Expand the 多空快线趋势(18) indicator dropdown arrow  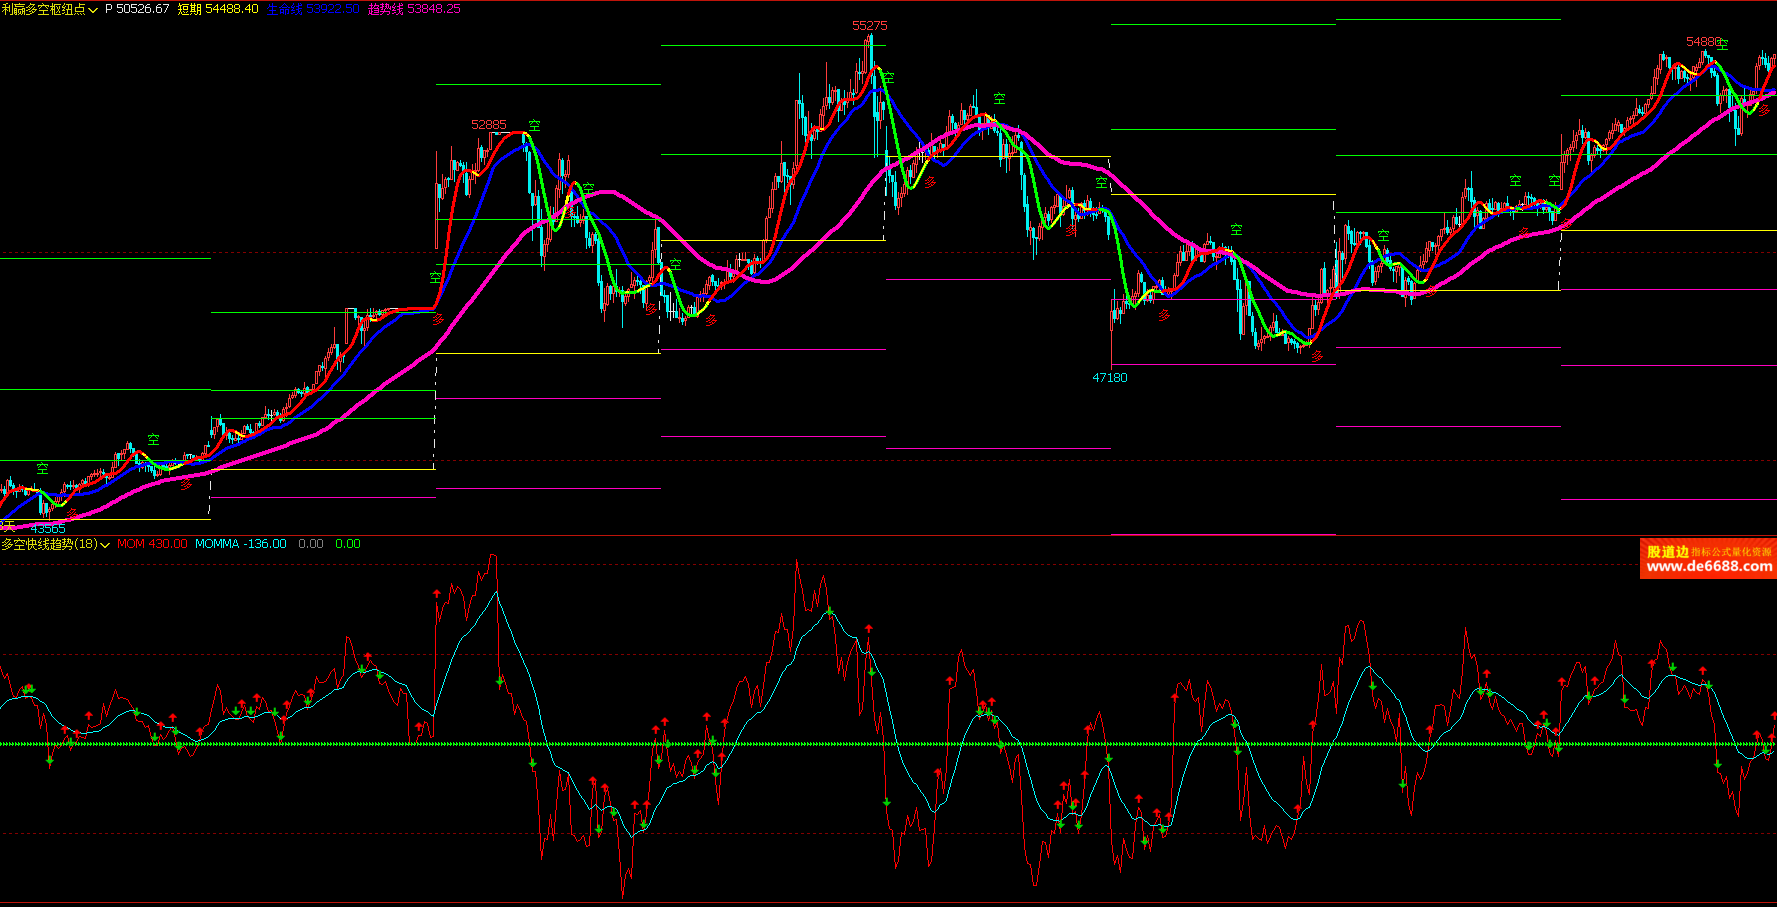[105, 545]
